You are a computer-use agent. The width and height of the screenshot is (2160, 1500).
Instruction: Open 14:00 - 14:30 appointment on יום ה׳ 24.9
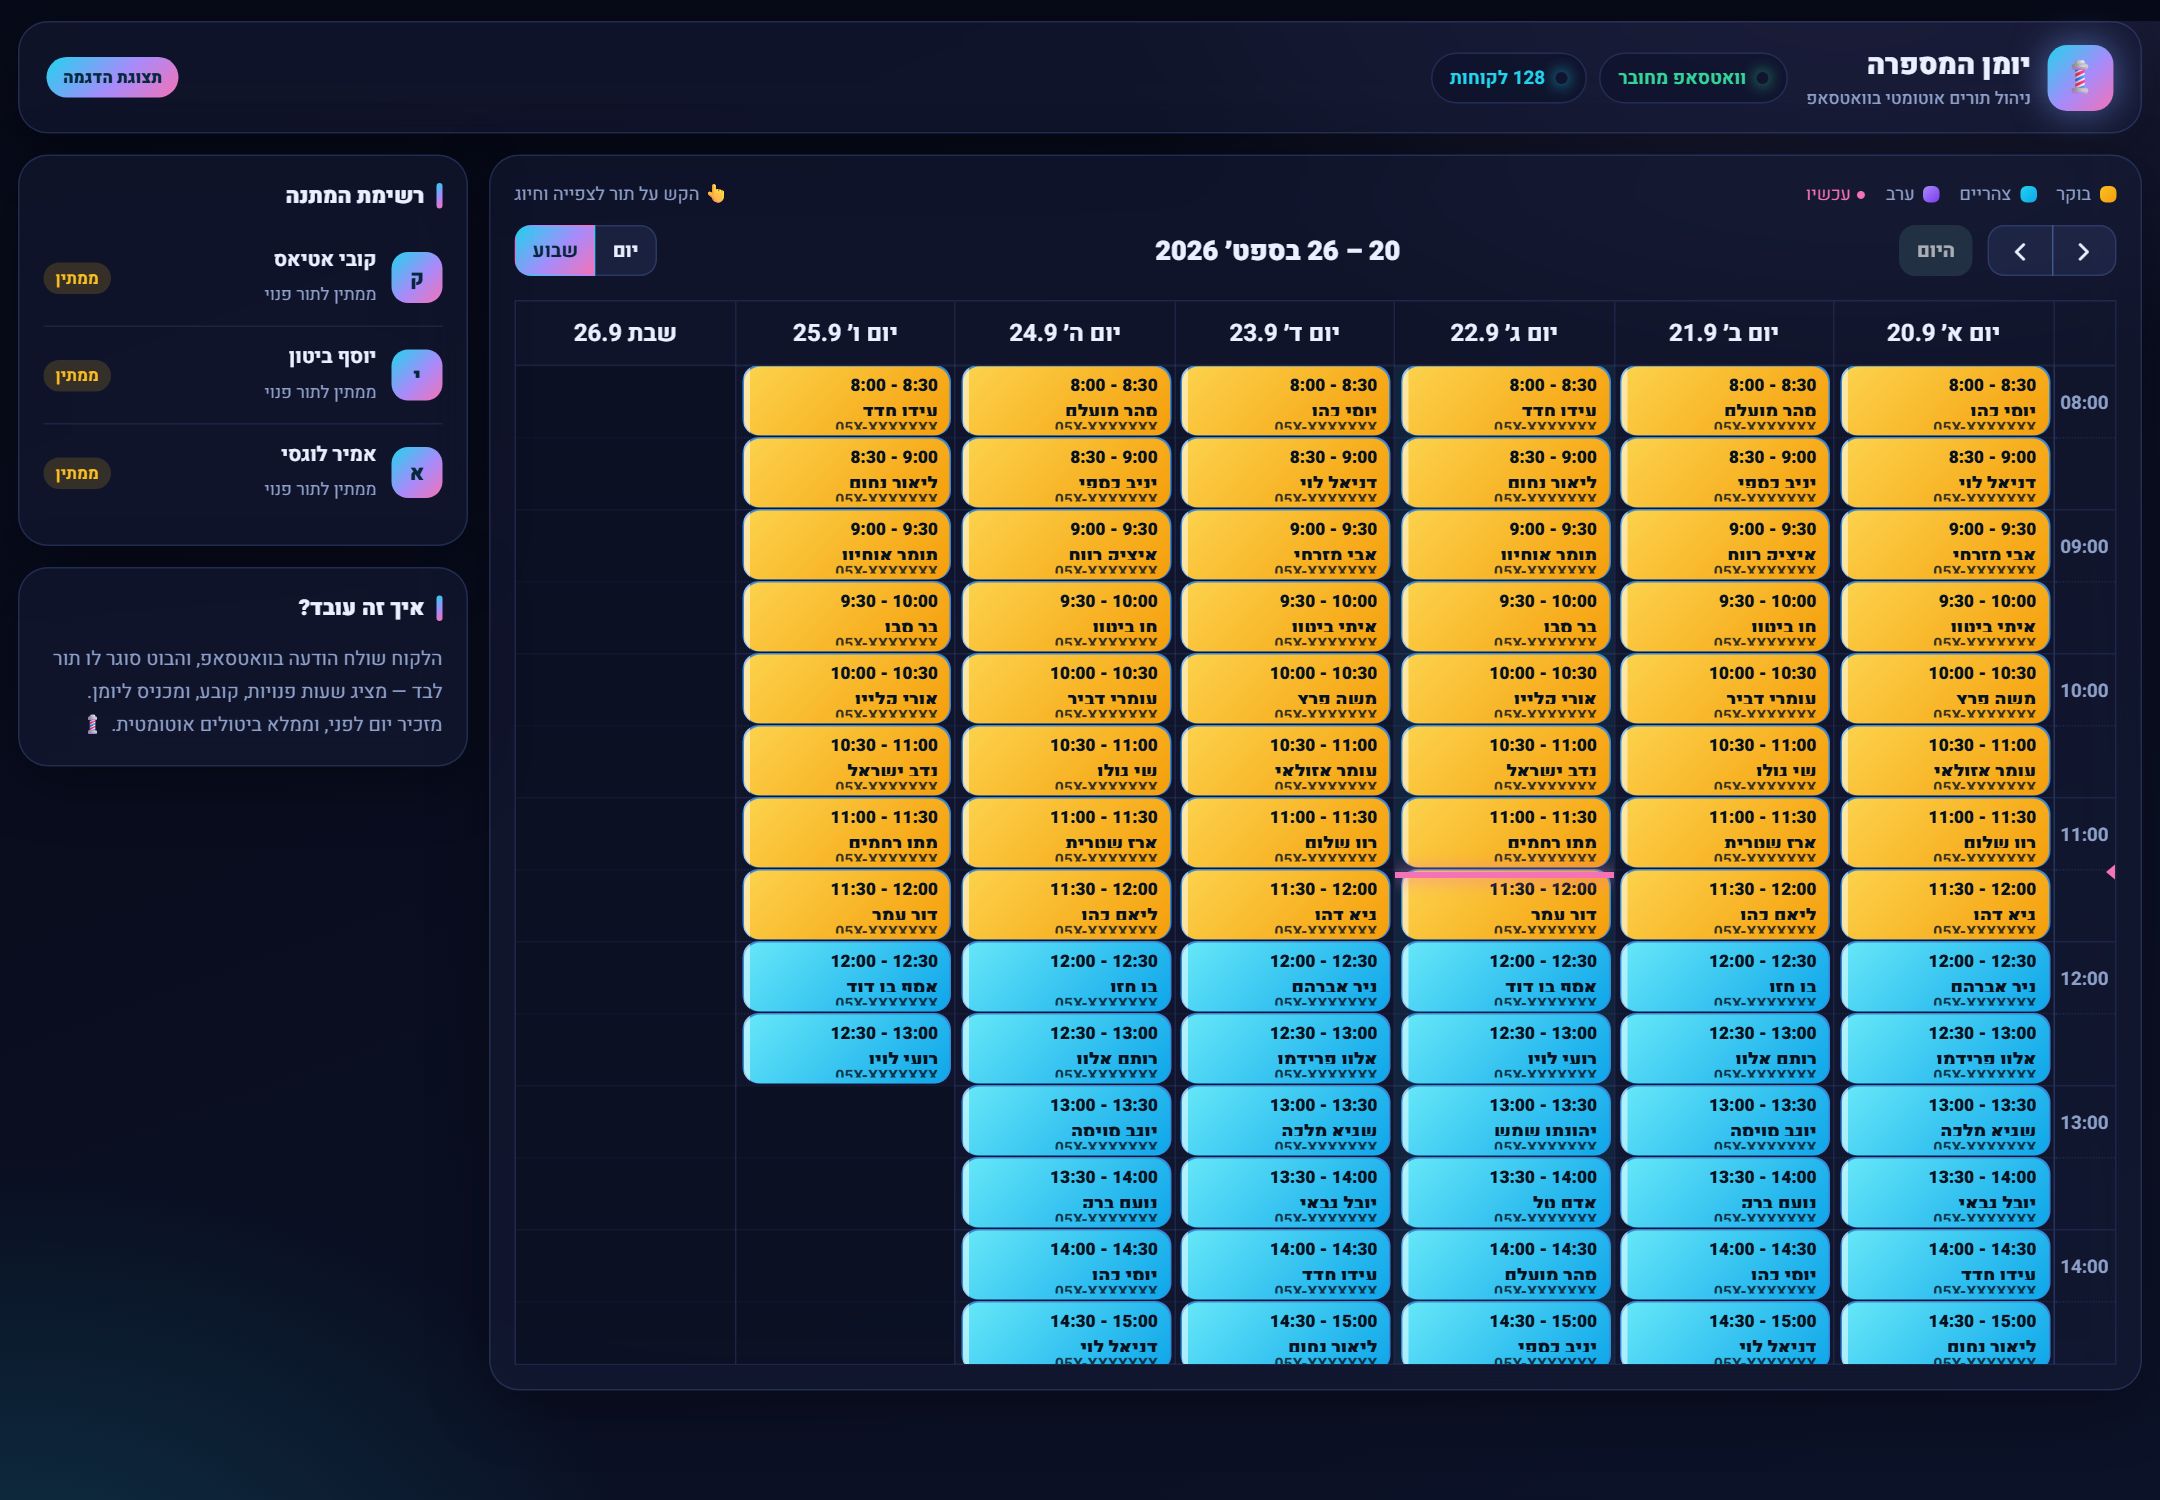[x=1066, y=1265]
